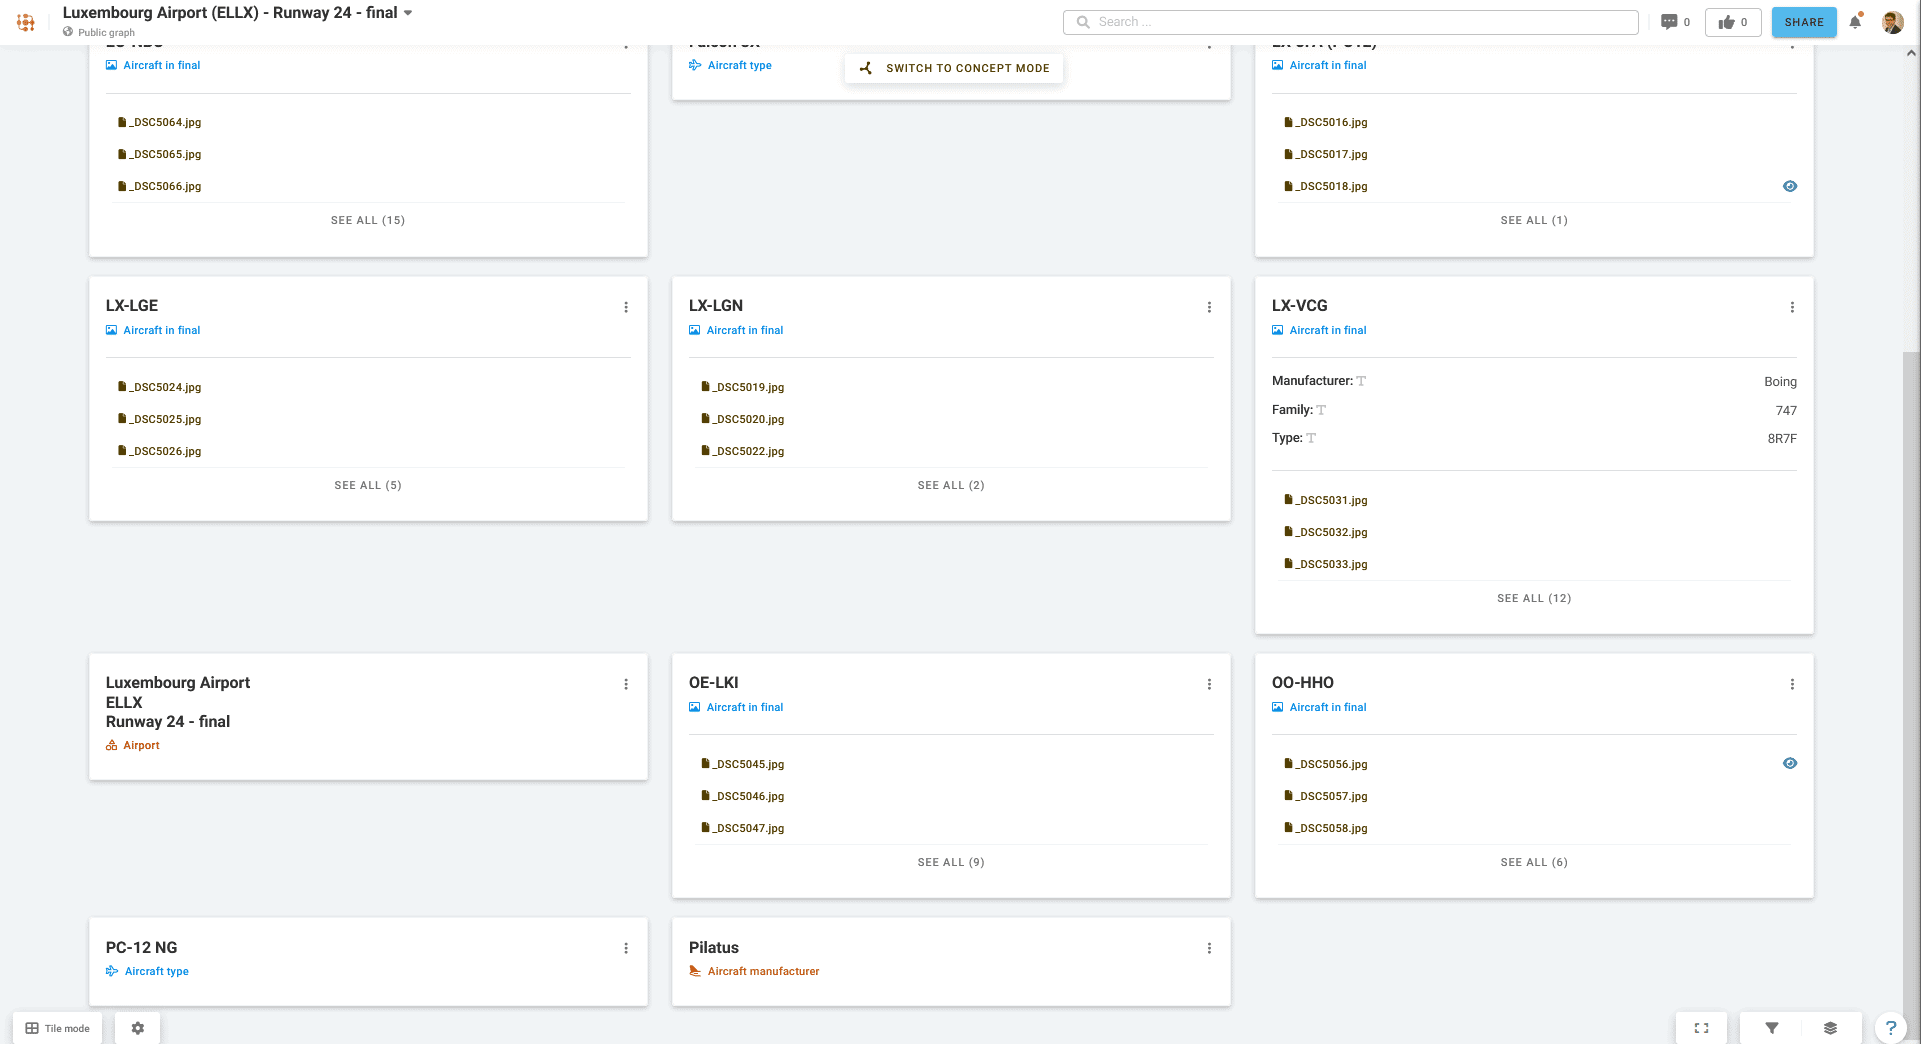
Task: Open the LX-LGE card options menu
Action: tap(626, 307)
